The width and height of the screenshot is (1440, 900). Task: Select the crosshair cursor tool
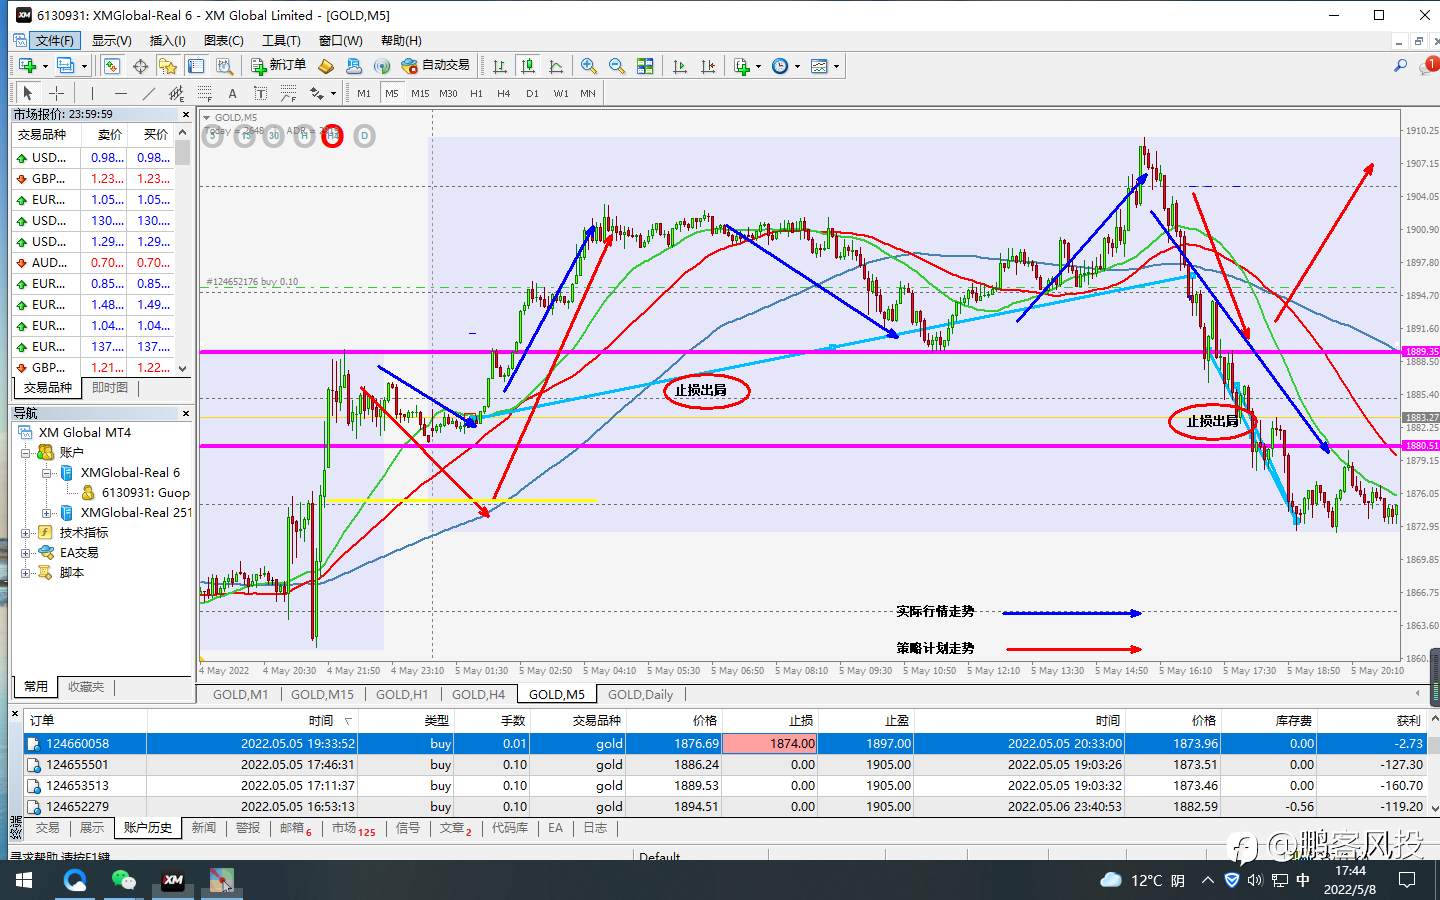click(x=57, y=93)
